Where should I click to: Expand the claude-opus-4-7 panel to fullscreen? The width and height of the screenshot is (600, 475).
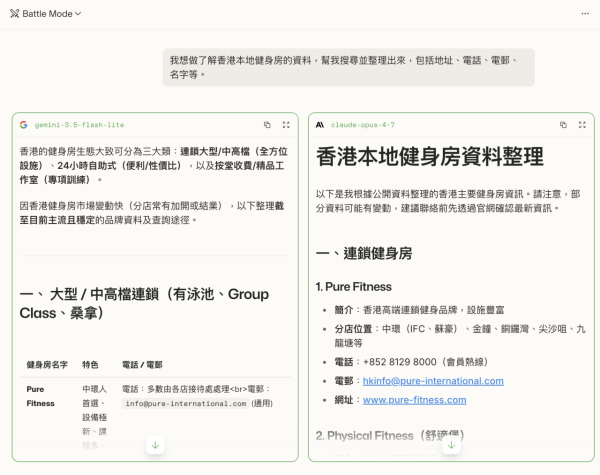582,125
